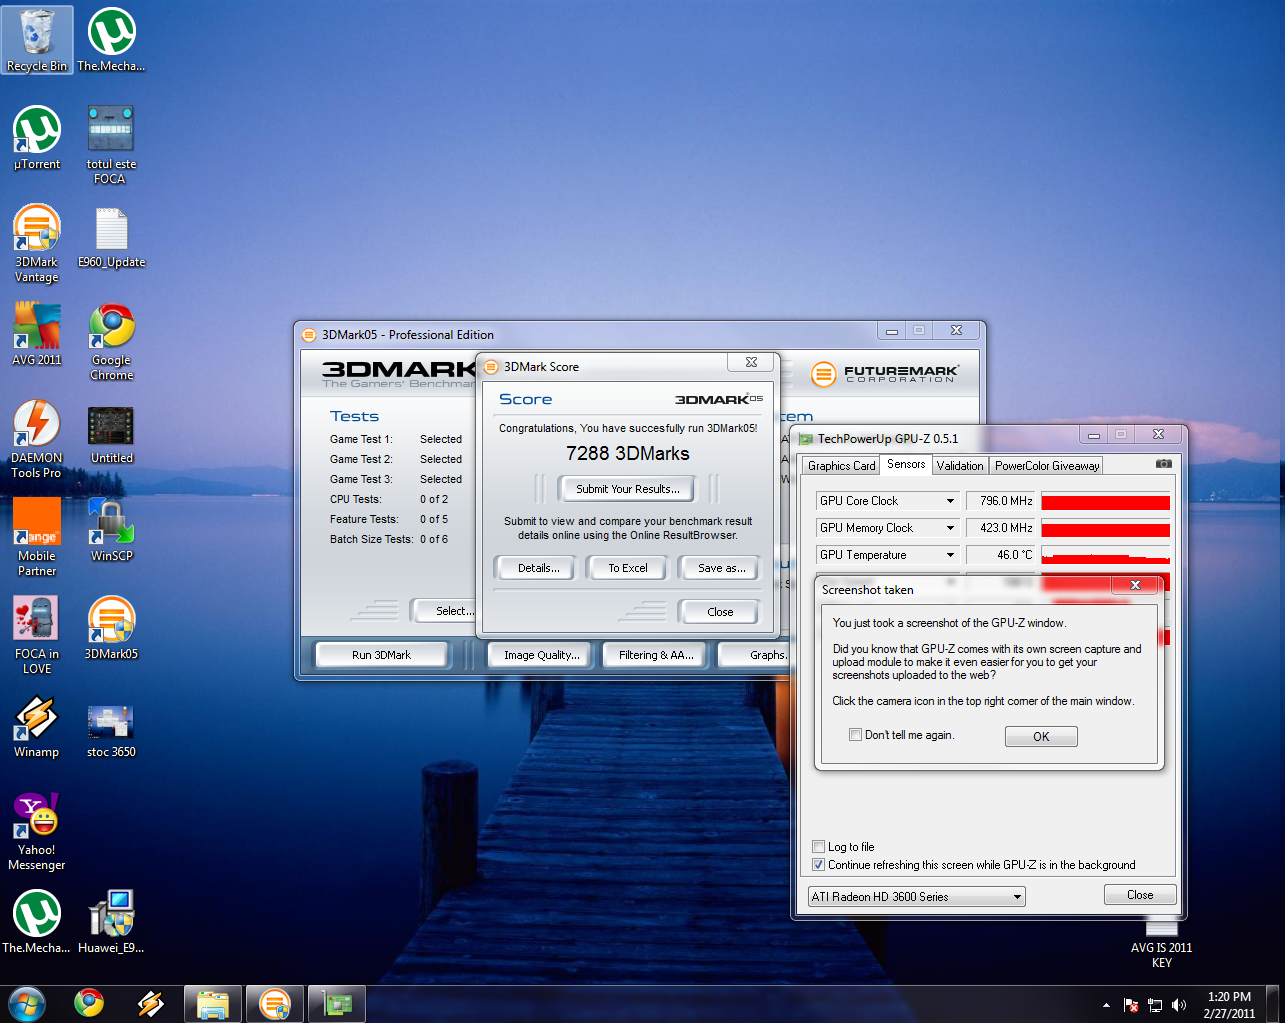Open Google Chrome desktop shortcut

click(111, 341)
